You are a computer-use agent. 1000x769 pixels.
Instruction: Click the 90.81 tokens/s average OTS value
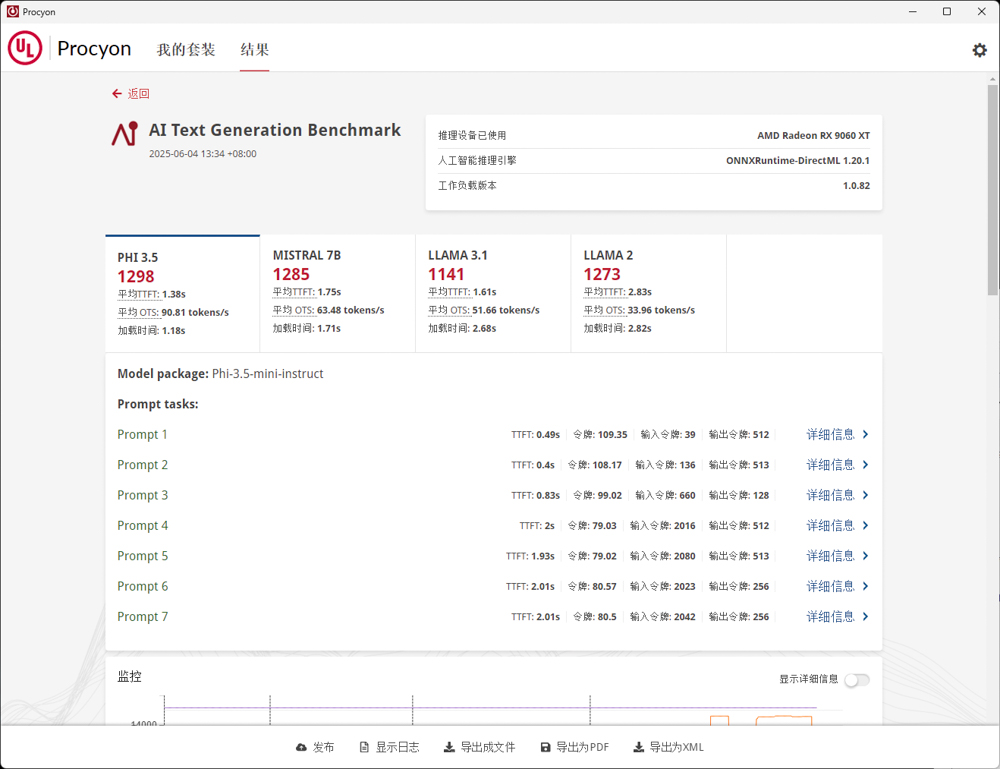tap(195, 312)
